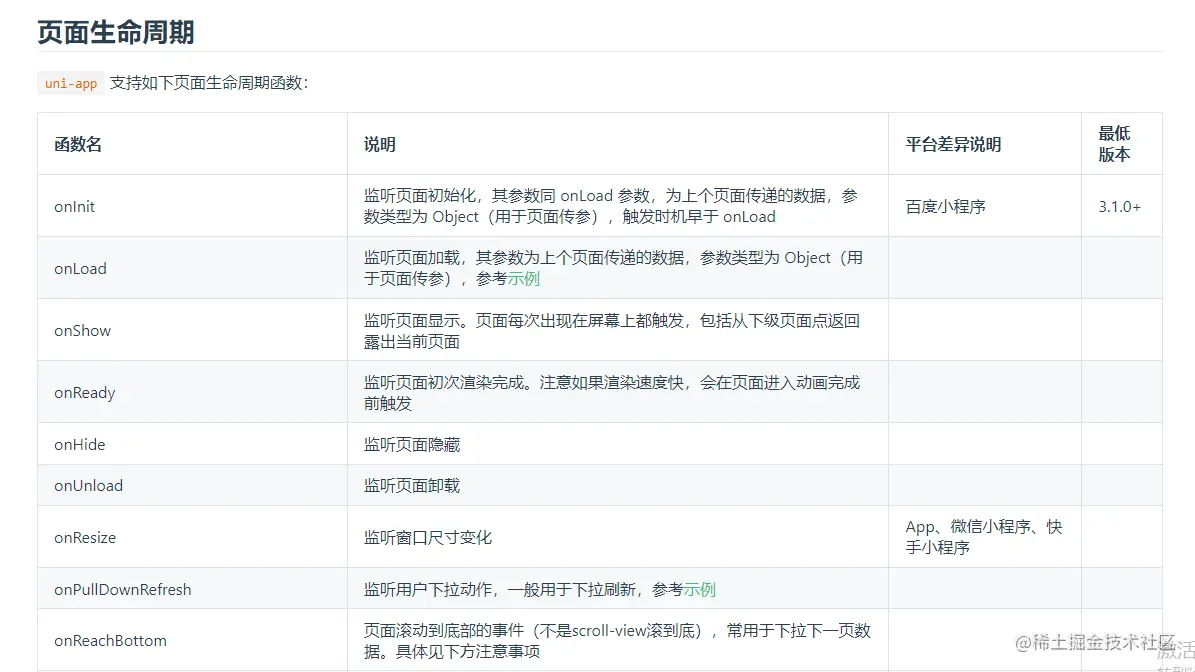Click the onReady description about 初次渲染完成
Image resolution: width=1195 pixels, height=672 pixels.
click(x=611, y=393)
